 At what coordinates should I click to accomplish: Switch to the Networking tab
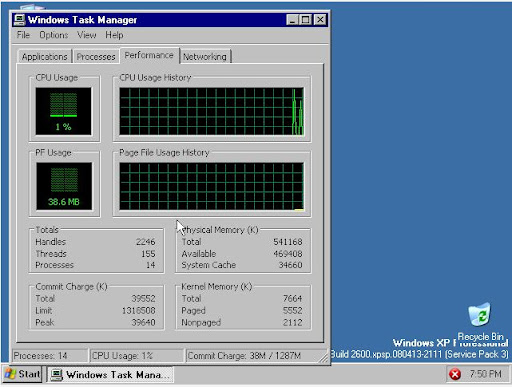205,57
